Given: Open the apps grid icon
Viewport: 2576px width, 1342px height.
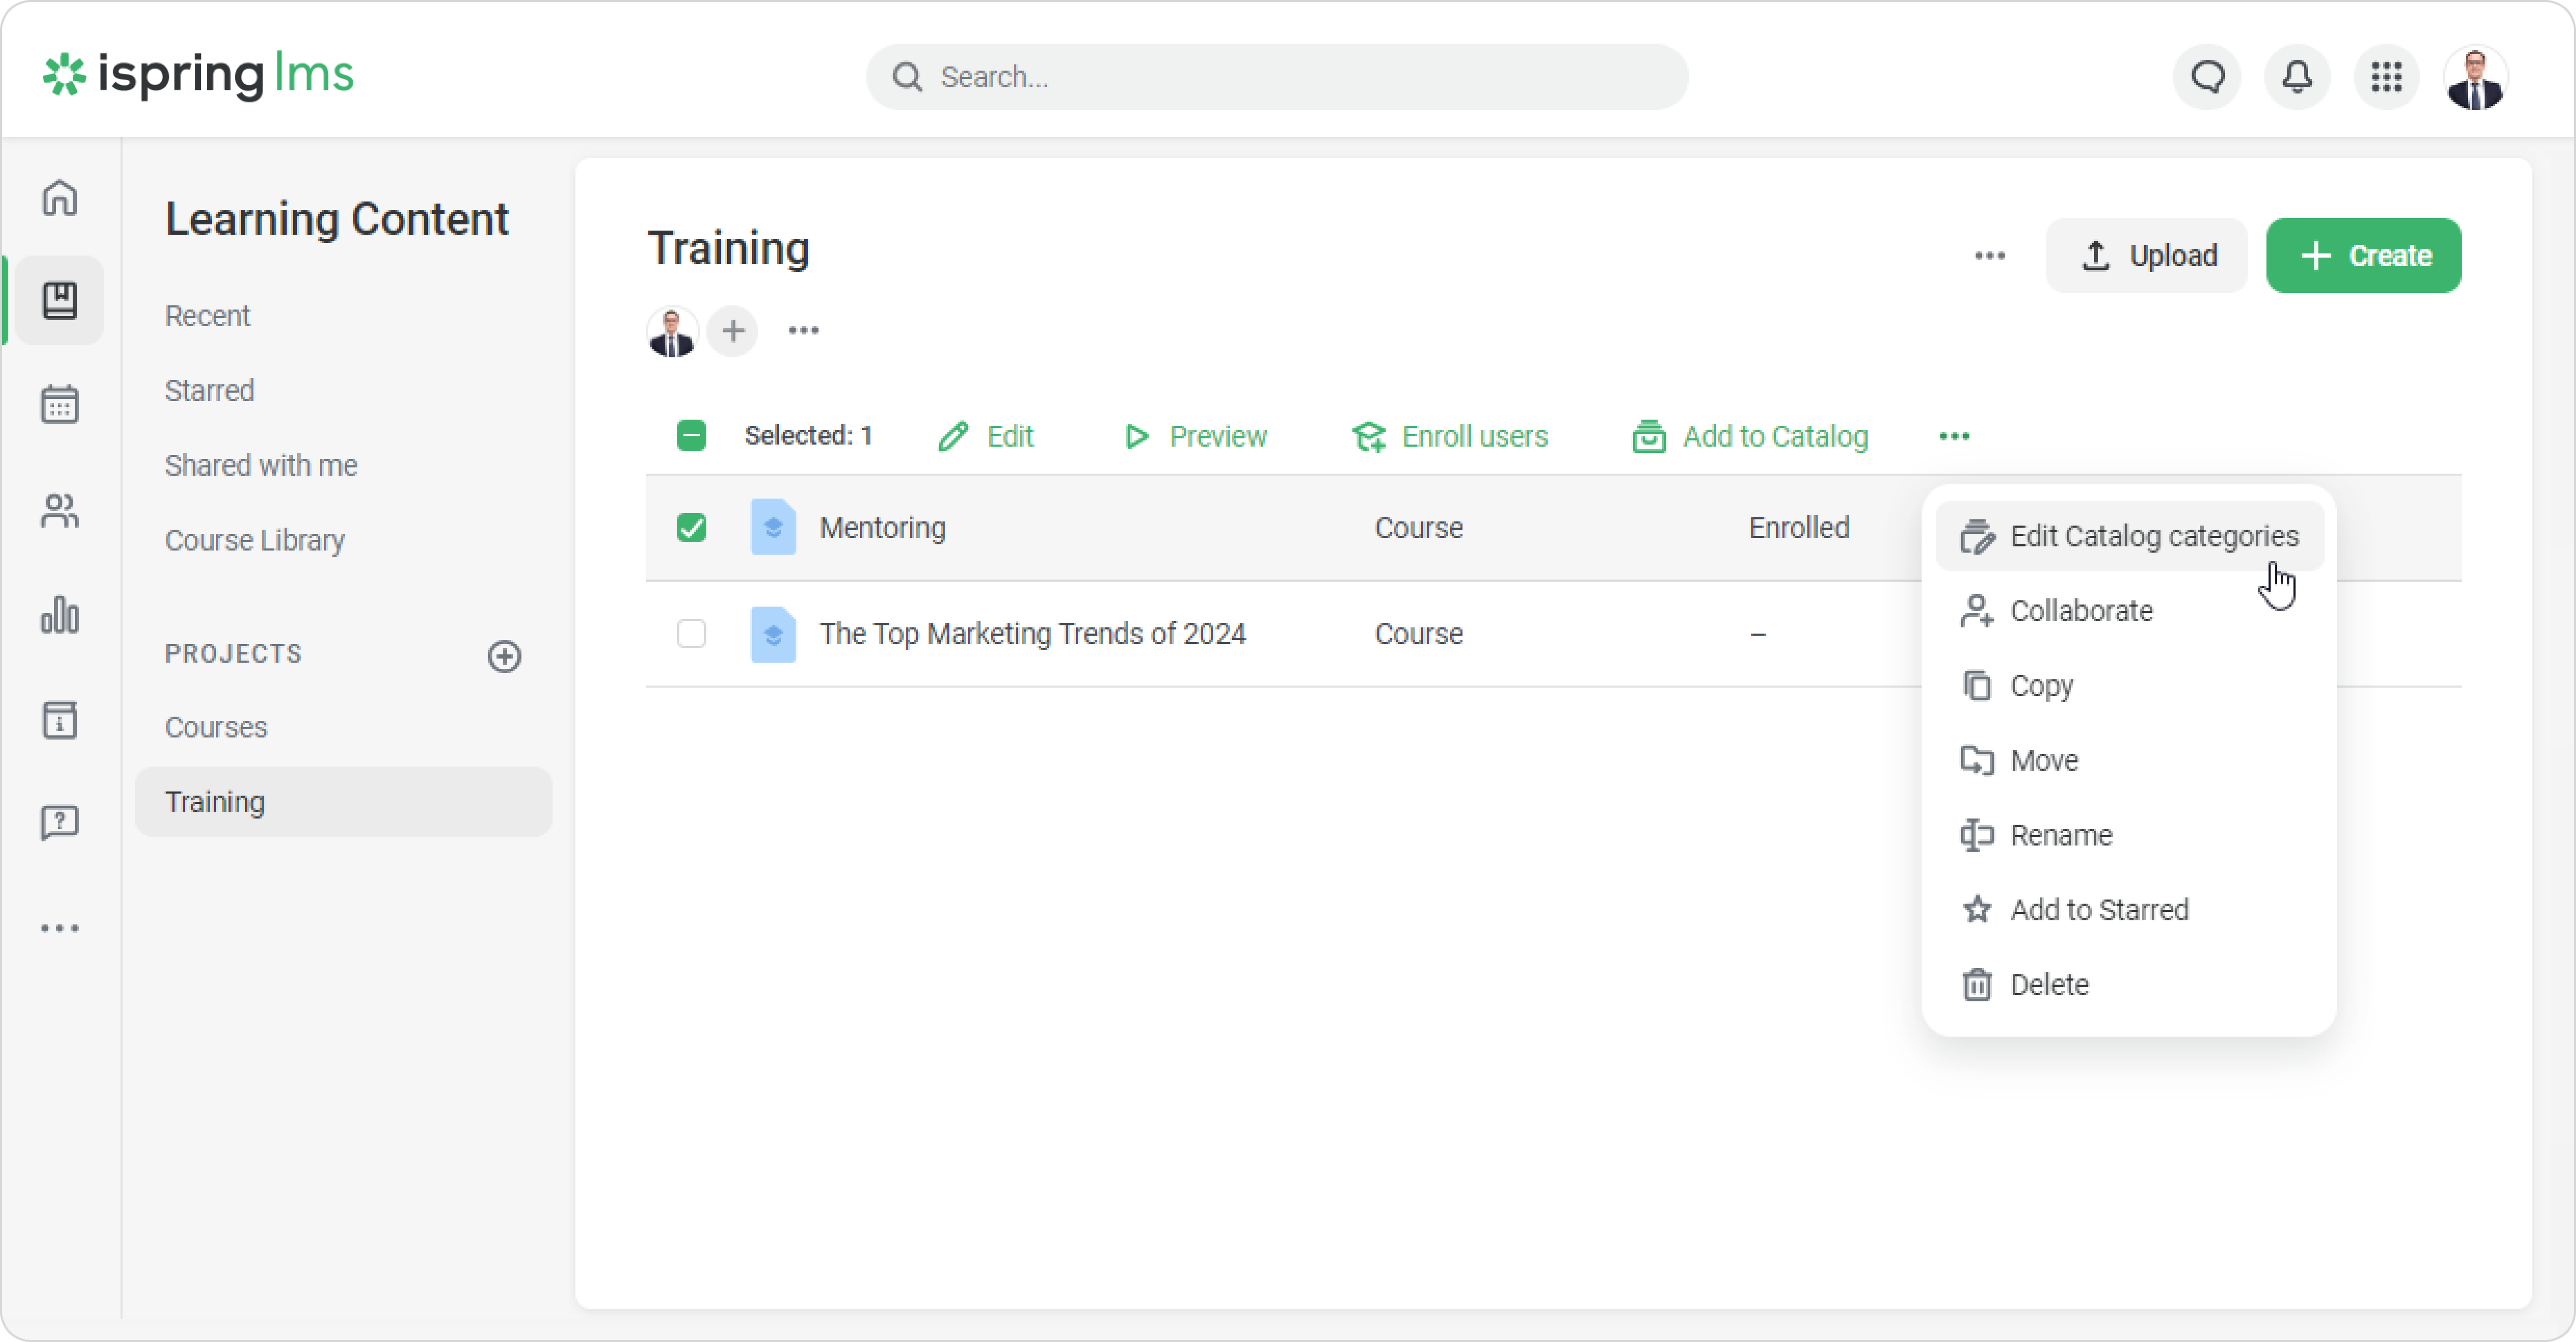Looking at the screenshot, I should tap(2387, 77).
